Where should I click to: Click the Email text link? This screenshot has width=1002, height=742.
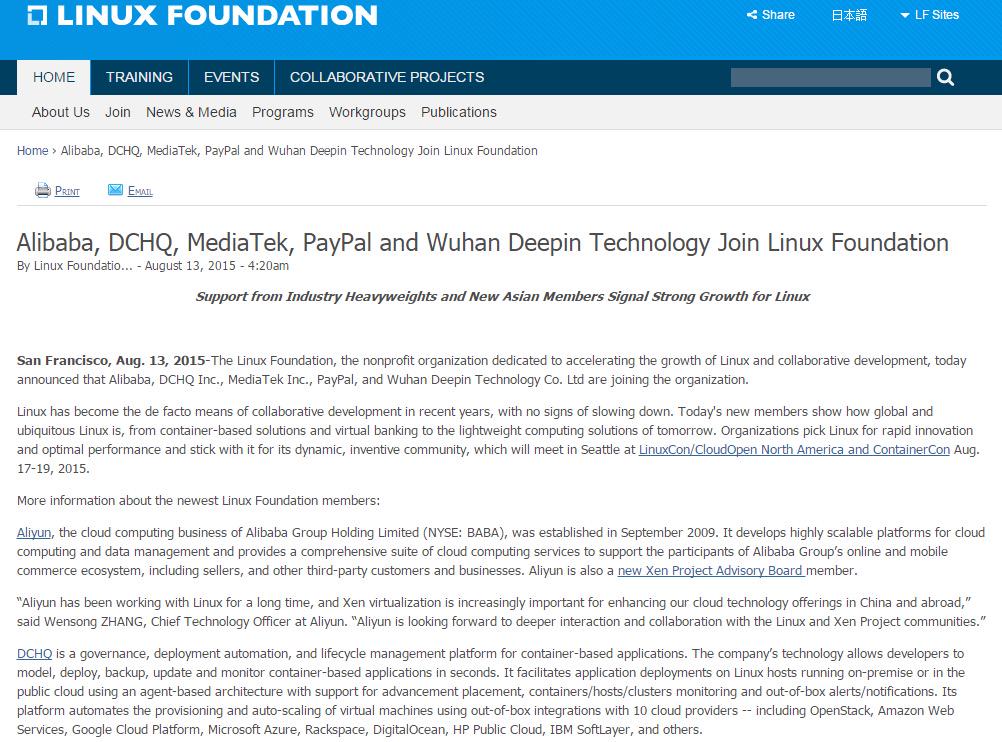coord(140,191)
